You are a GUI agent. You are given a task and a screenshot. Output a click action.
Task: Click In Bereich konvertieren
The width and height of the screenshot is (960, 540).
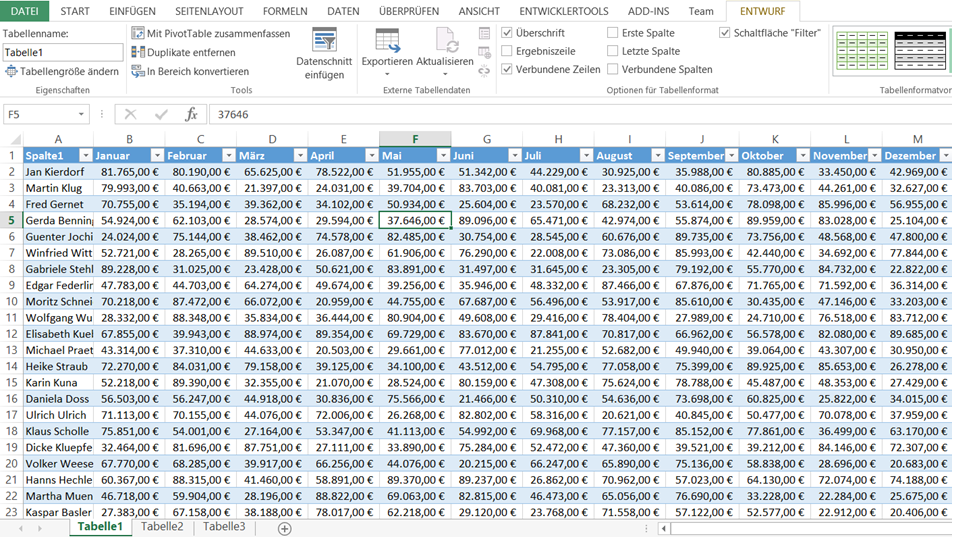point(190,71)
